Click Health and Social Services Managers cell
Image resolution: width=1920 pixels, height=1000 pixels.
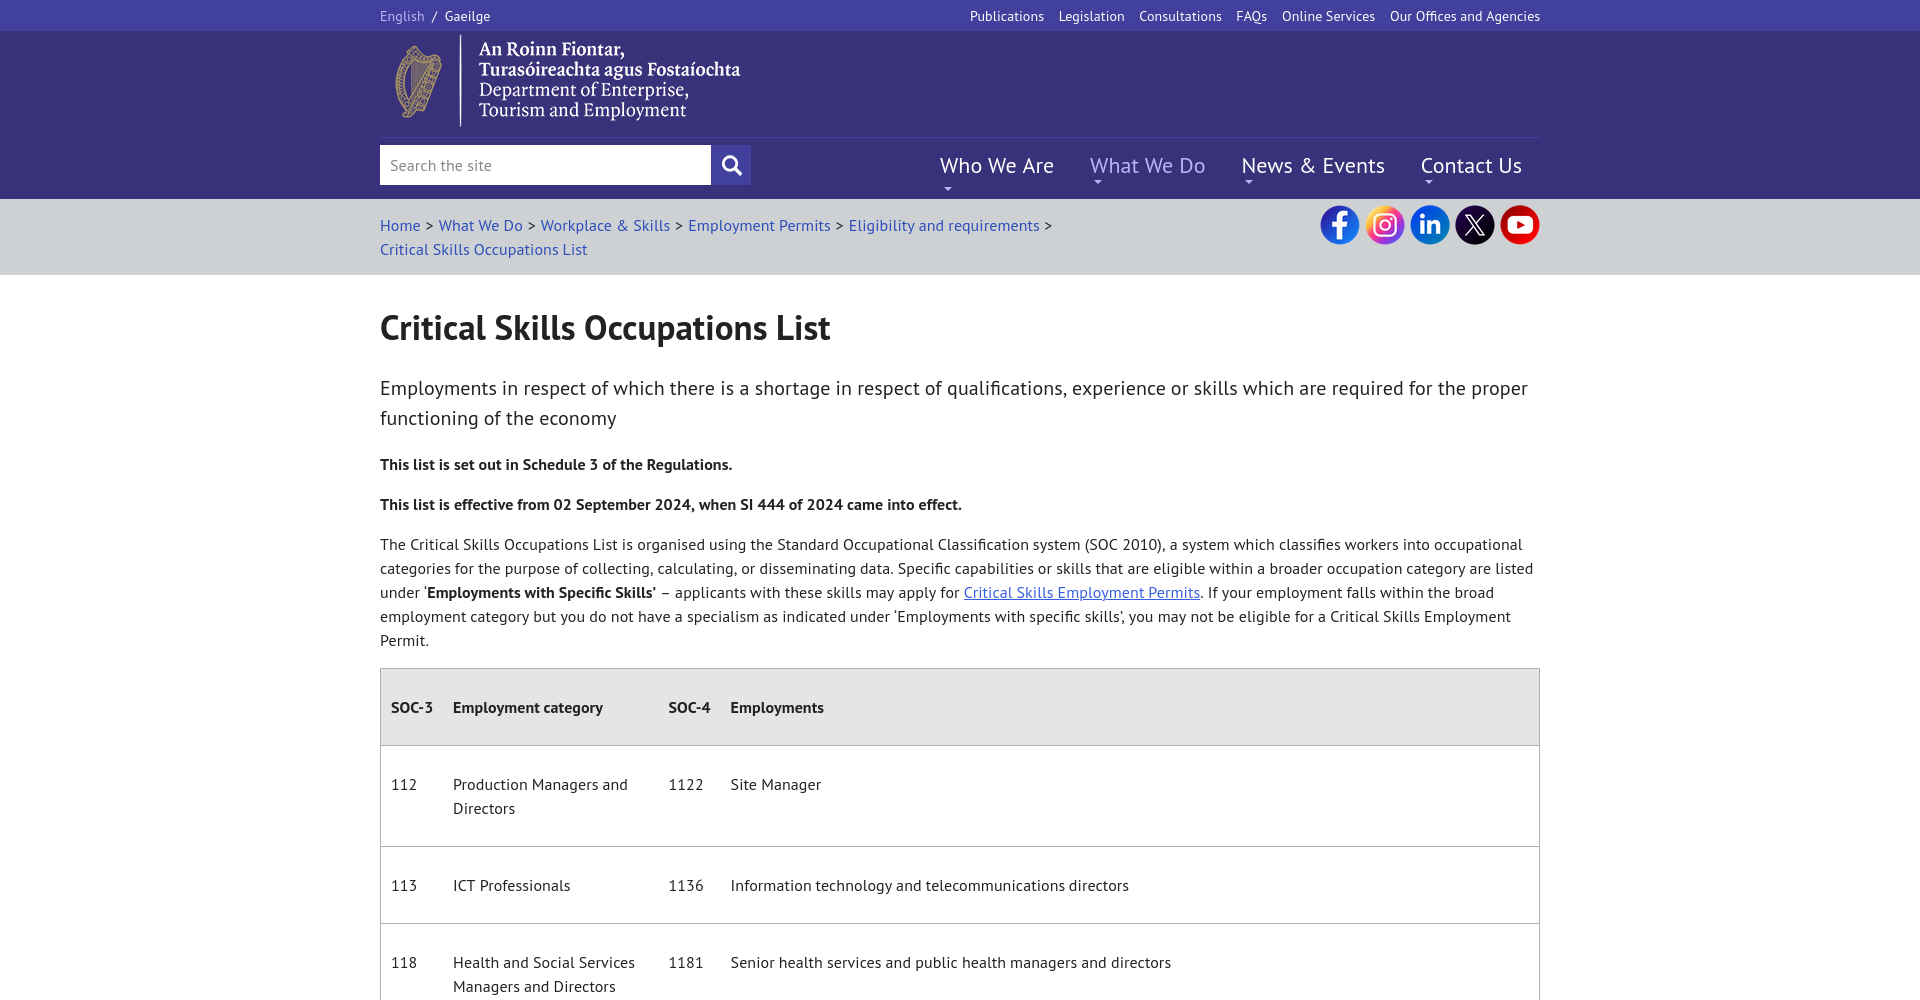(544, 975)
